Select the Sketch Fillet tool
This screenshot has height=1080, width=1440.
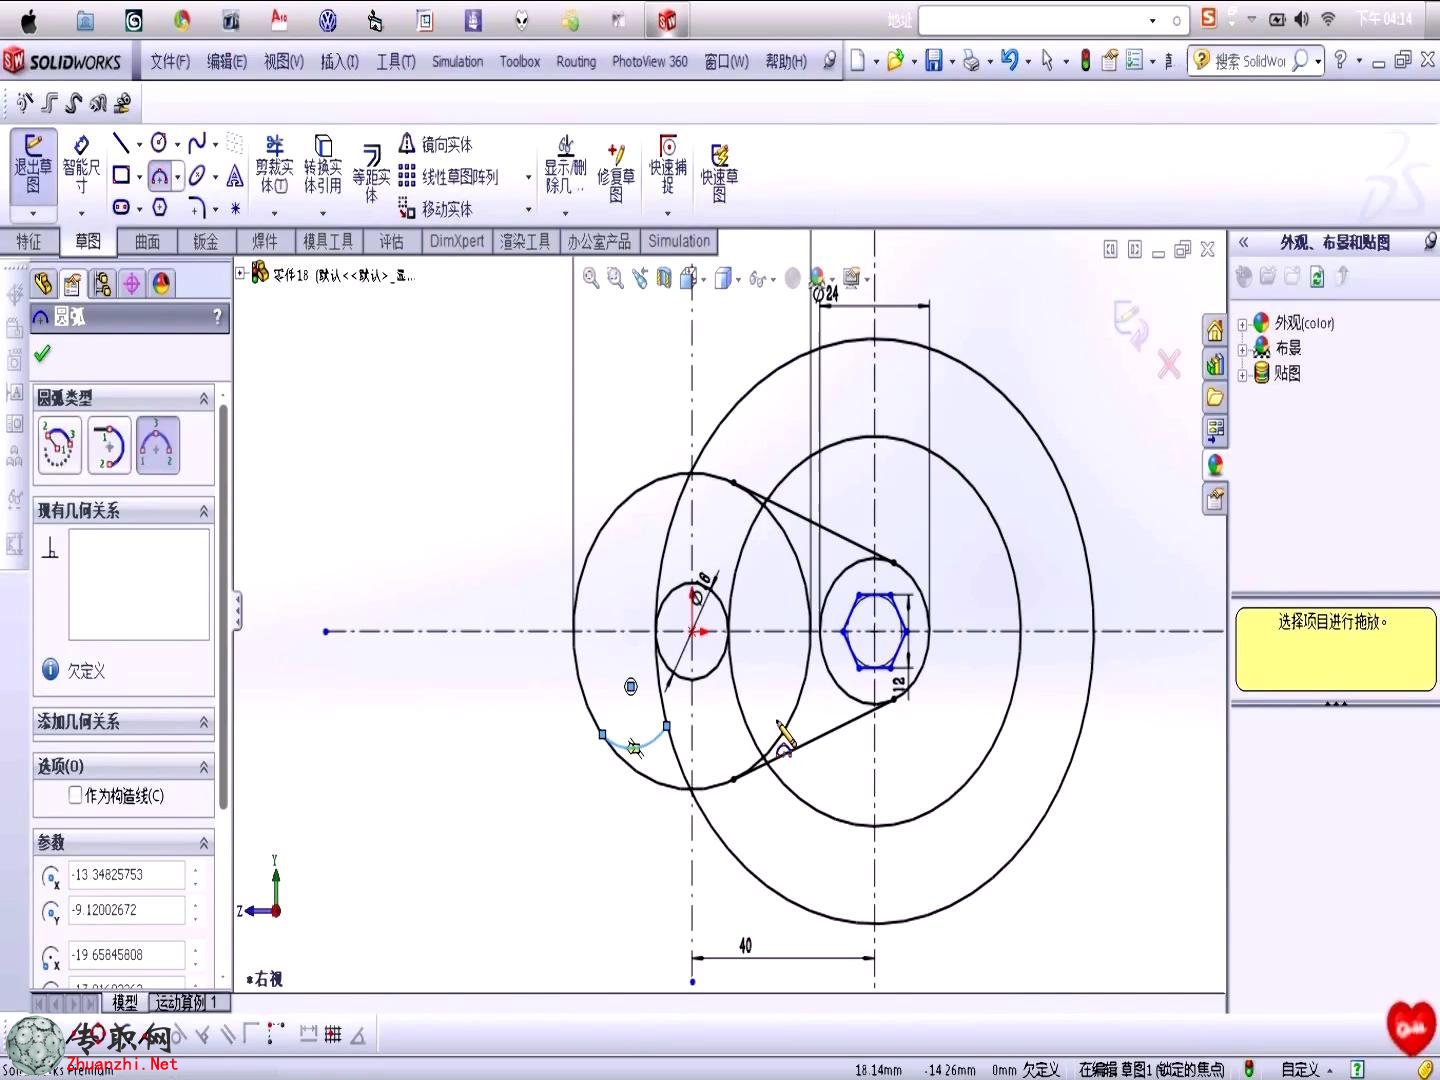point(197,207)
